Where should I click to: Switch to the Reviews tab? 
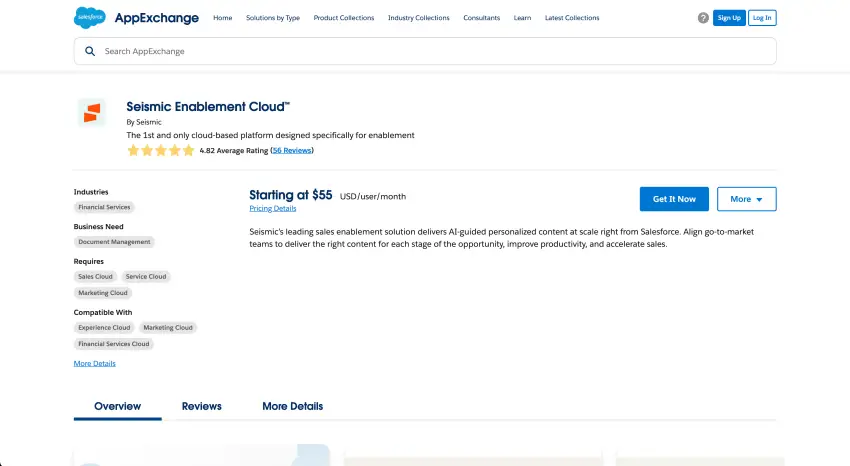201,407
